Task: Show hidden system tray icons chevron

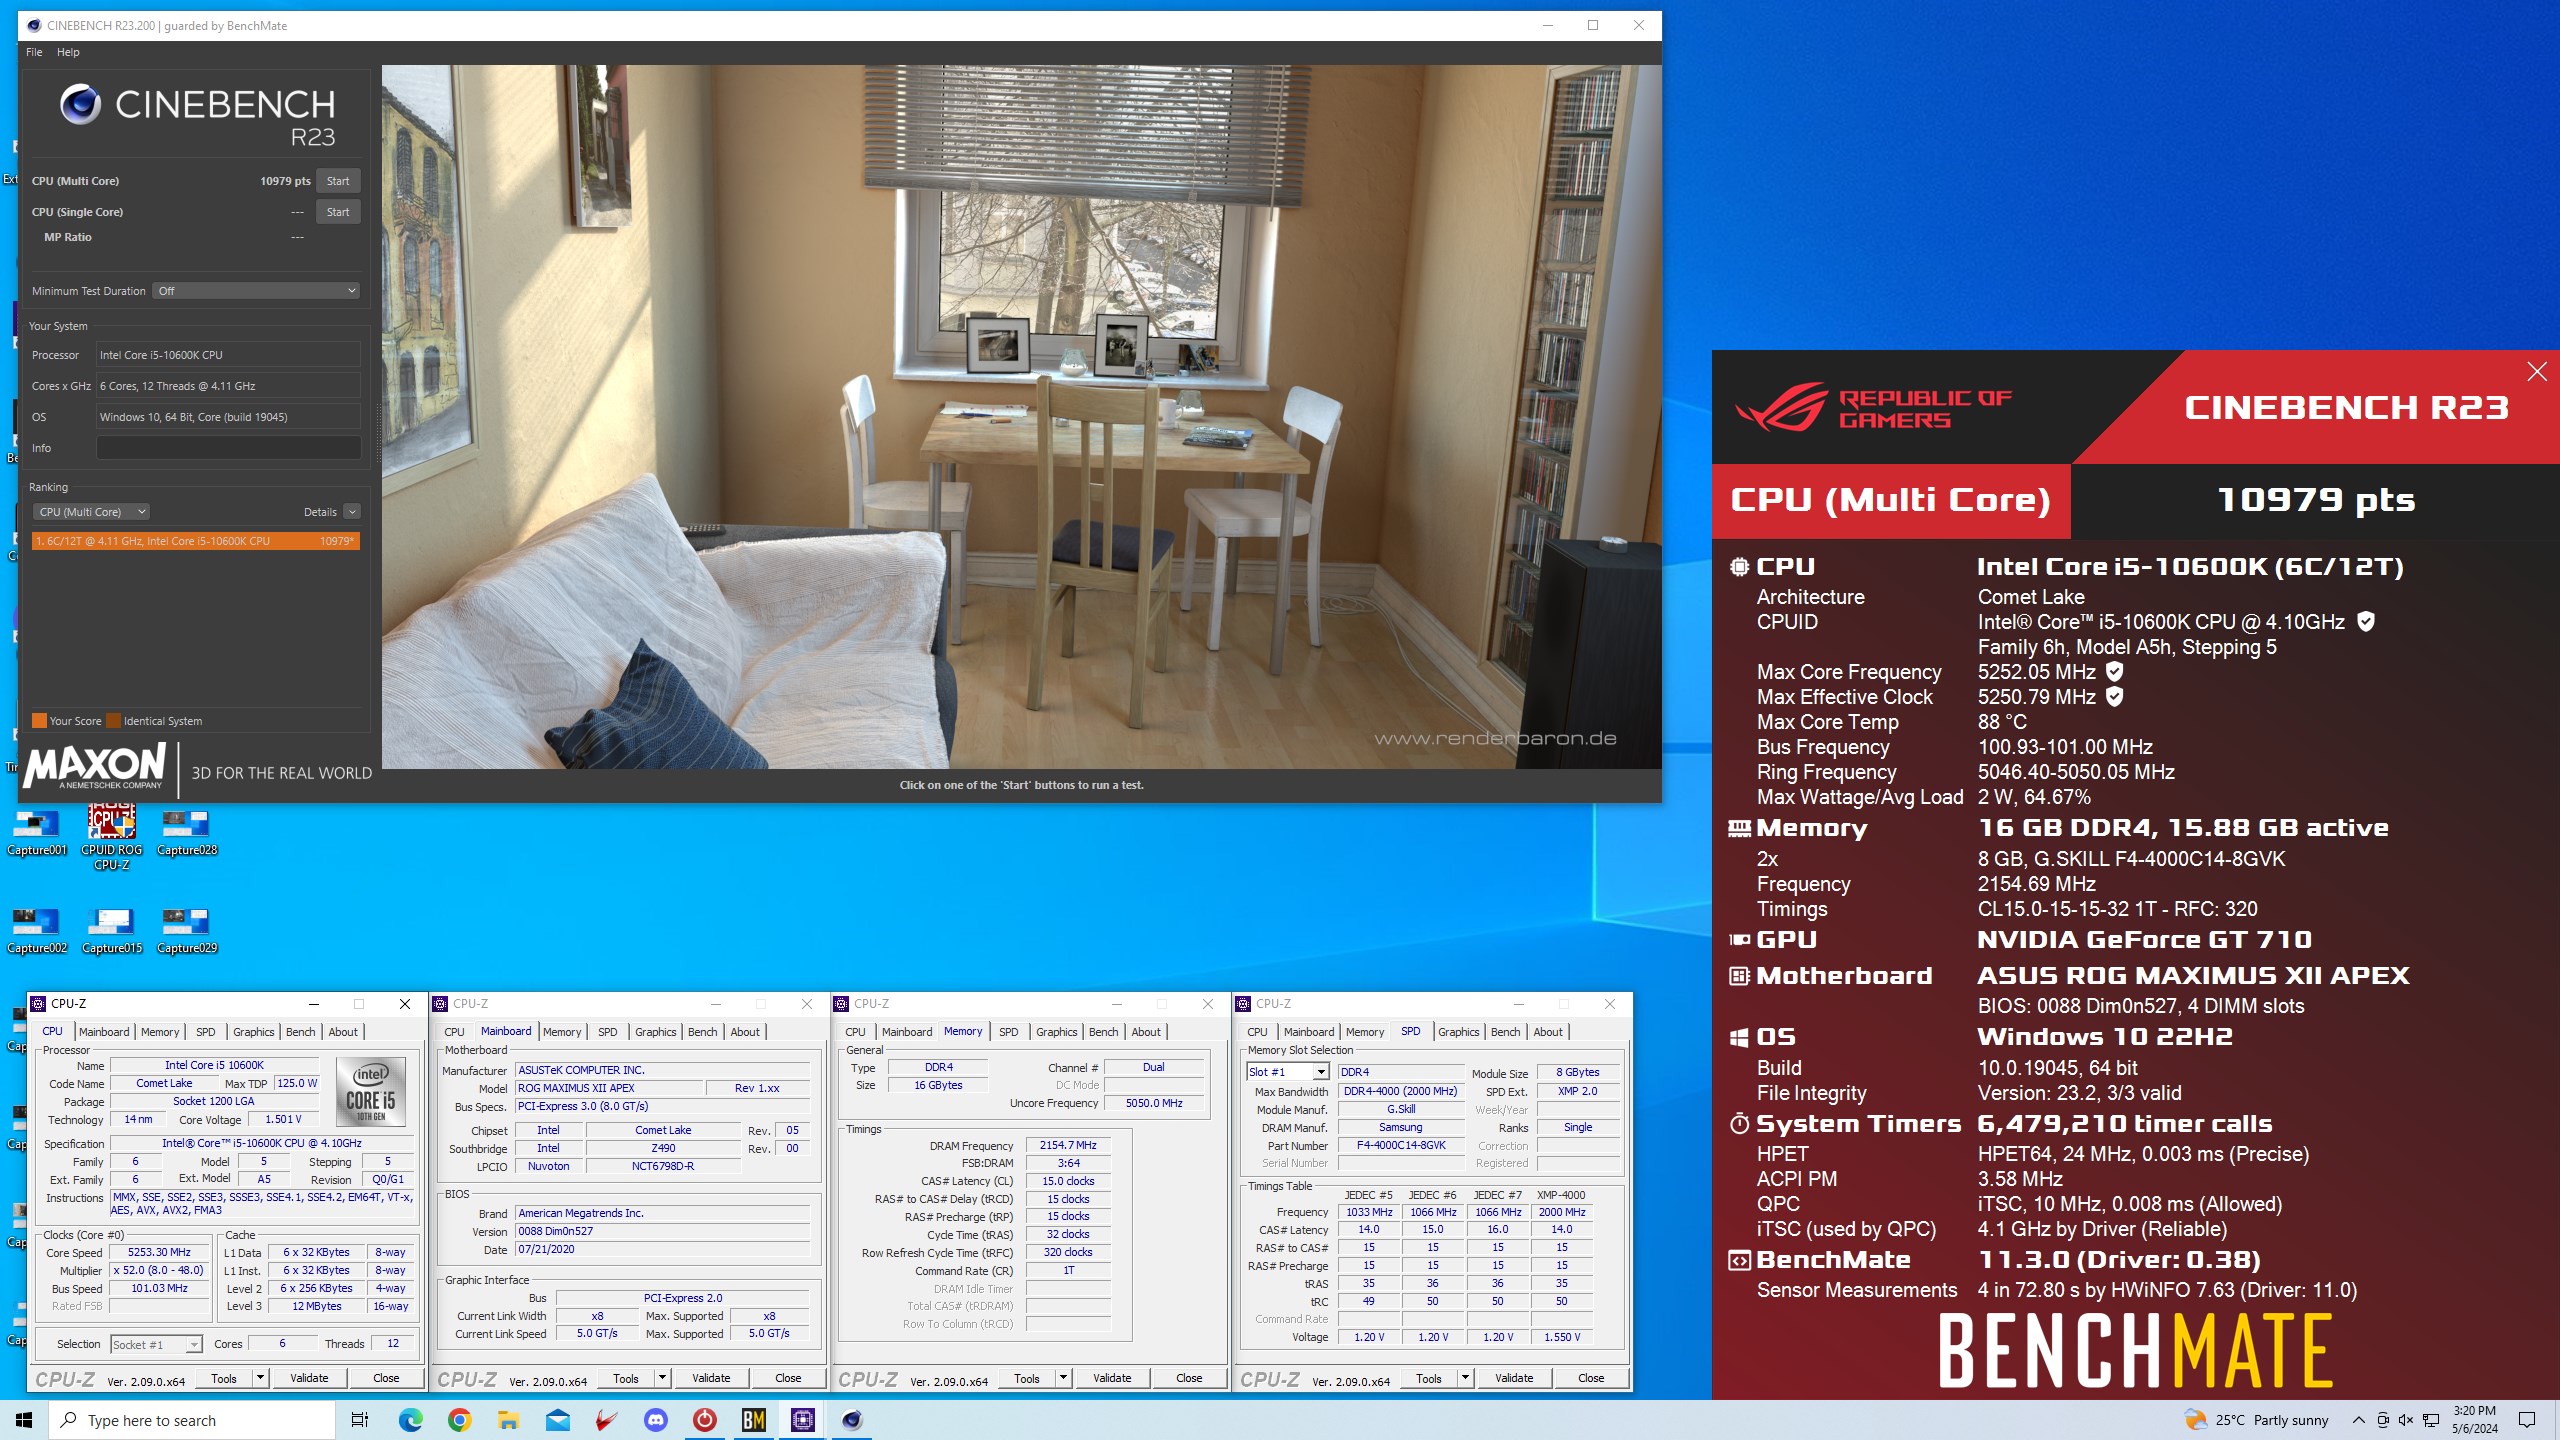Action: coord(2359,1420)
